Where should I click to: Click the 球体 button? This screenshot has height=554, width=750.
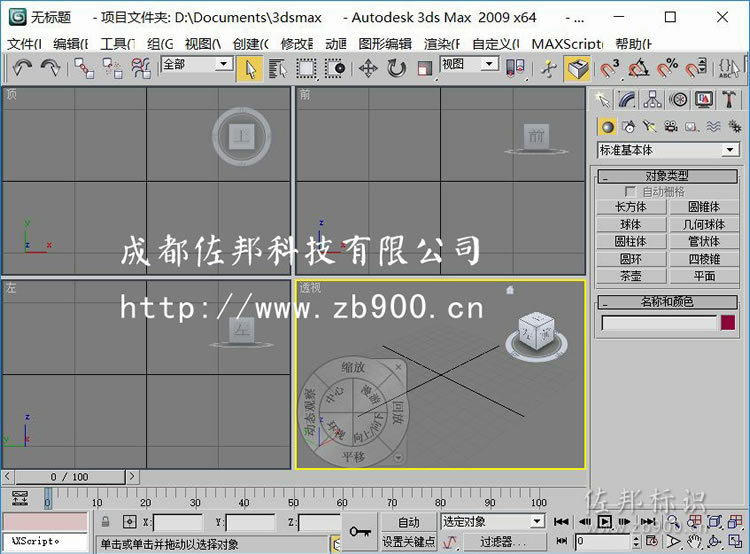tap(631, 224)
